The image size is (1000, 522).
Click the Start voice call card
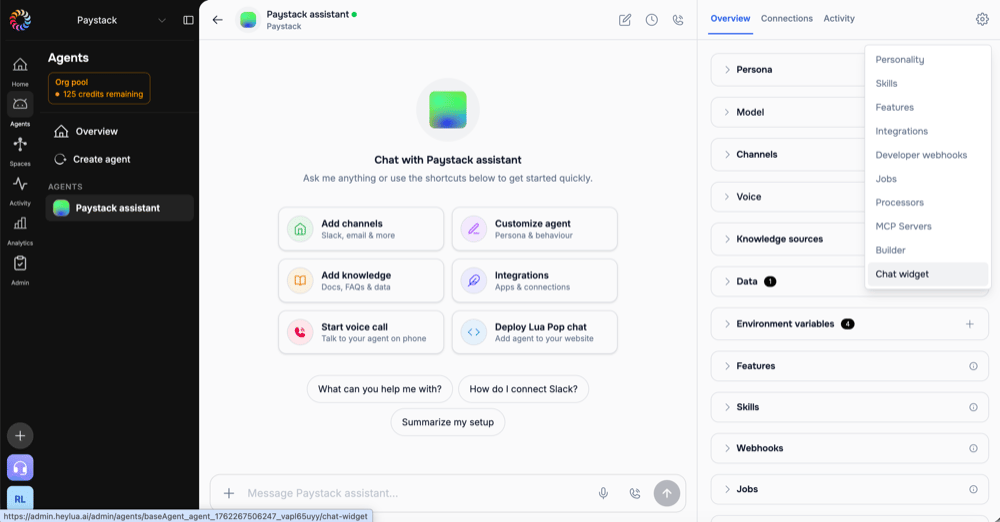coord(361,332)
